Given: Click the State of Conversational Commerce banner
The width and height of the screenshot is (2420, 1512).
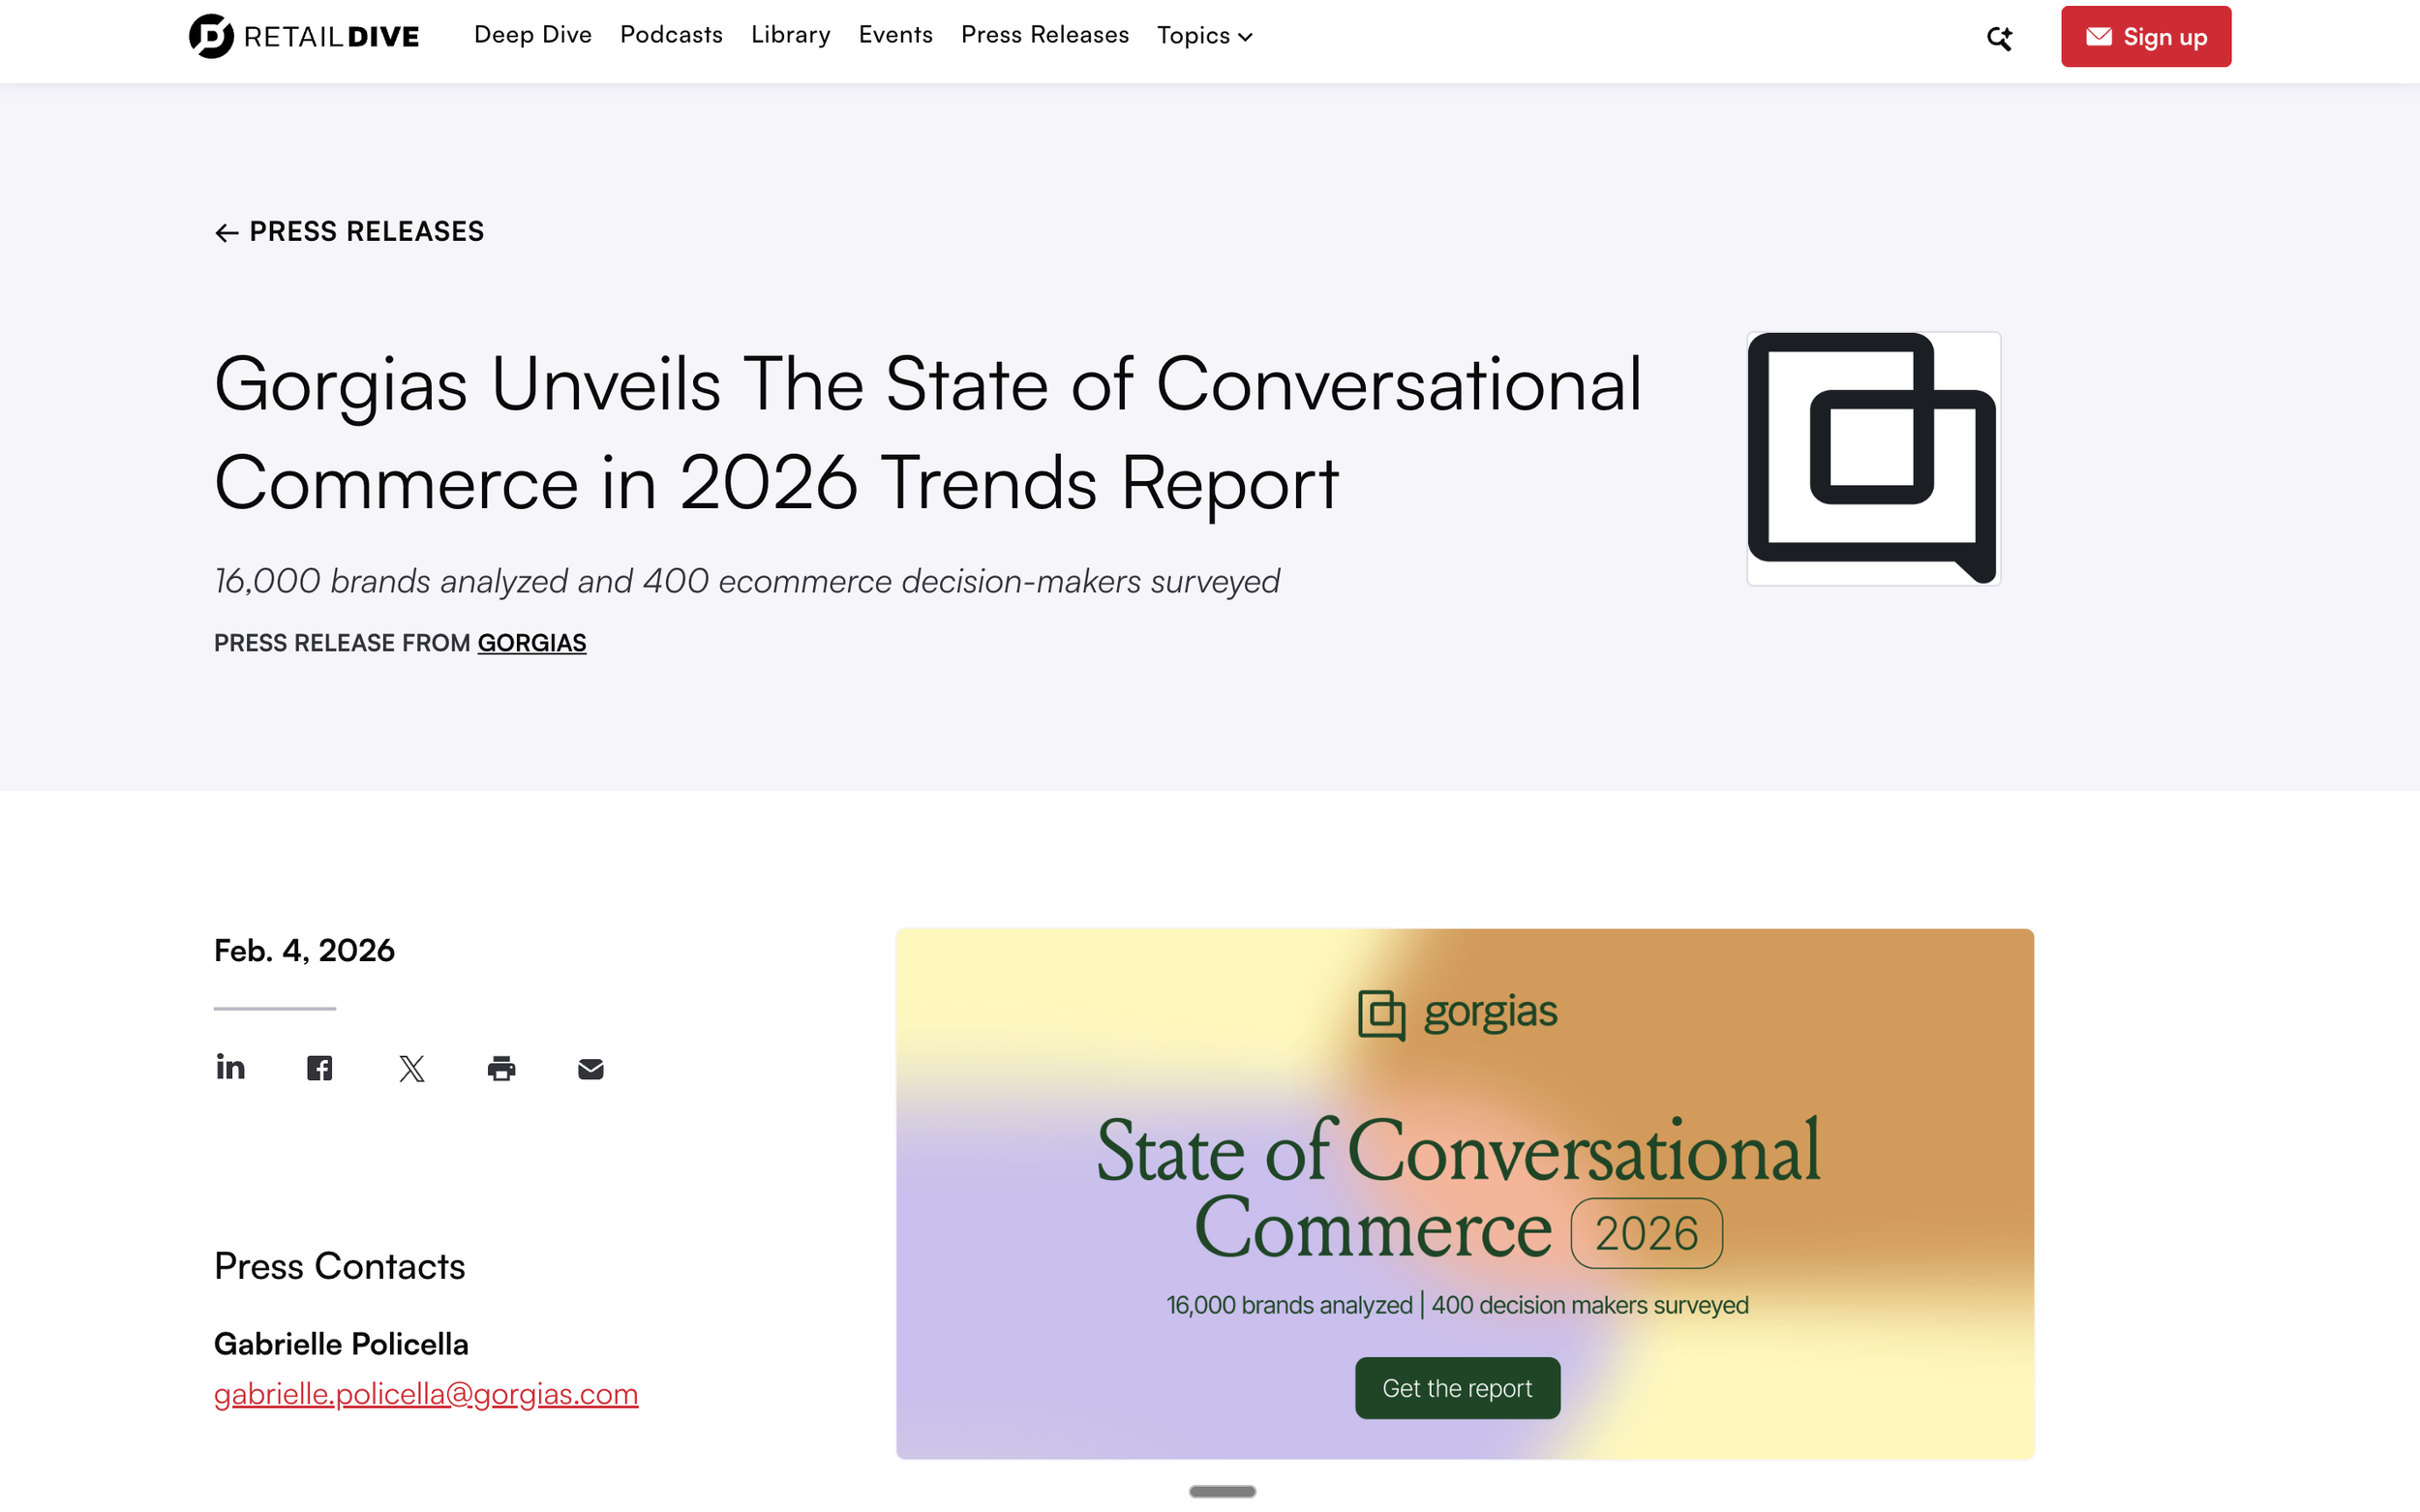Looking at the screenshot, I should pos(1465,1194).
